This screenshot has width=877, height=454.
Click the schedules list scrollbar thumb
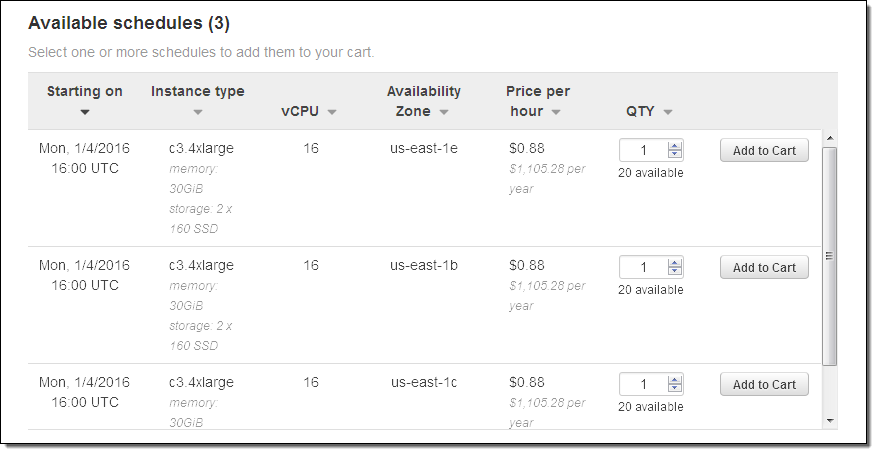[829, 255]
